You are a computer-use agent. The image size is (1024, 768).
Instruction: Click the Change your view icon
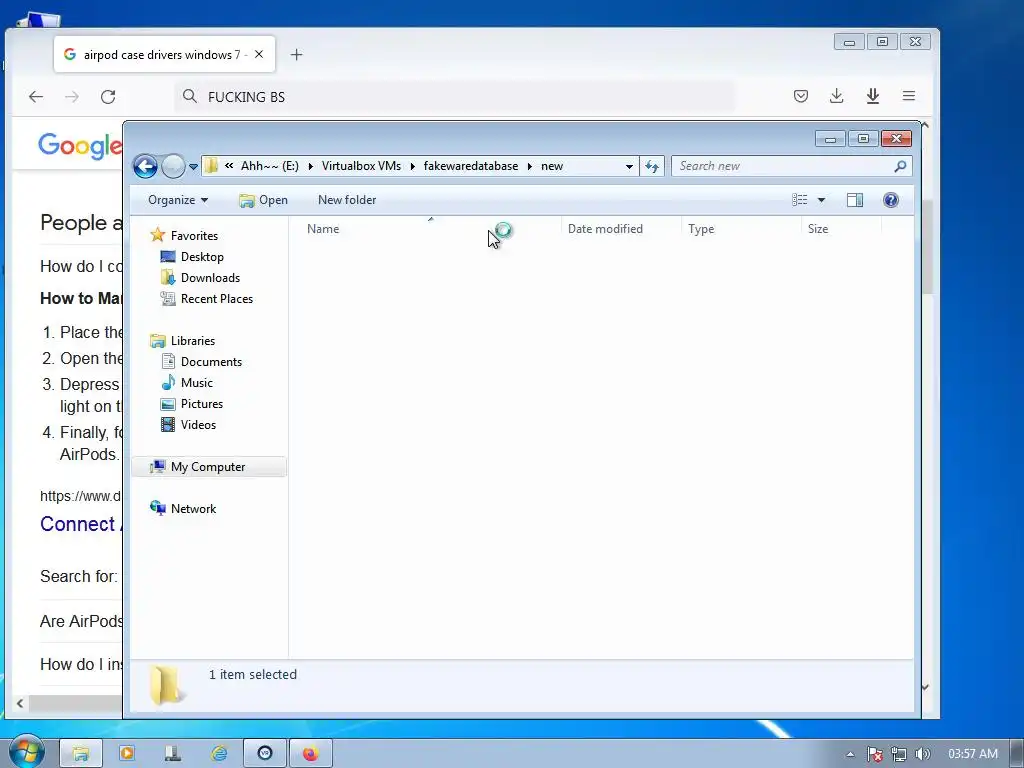[800, 200]
